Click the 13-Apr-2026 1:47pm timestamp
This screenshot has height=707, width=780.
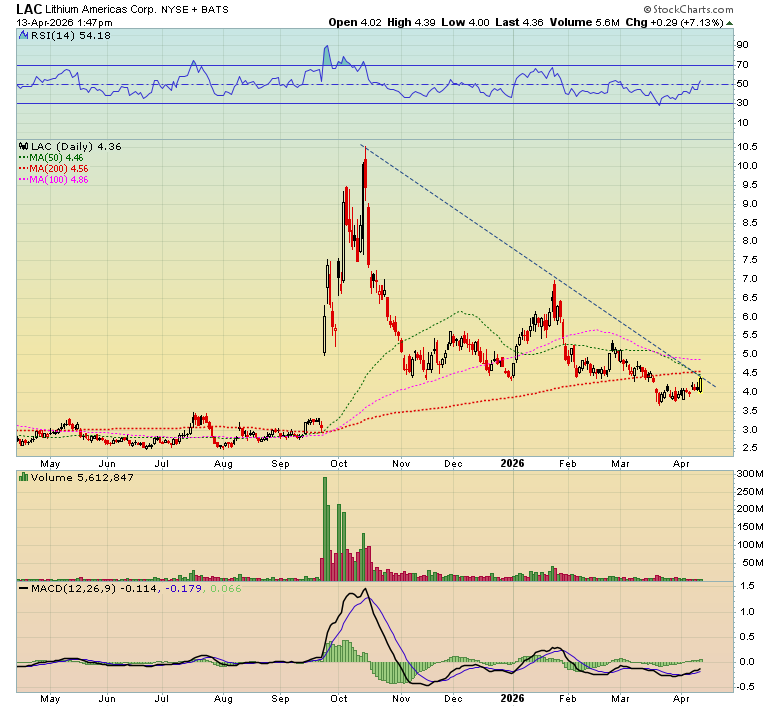pos(64,22)
